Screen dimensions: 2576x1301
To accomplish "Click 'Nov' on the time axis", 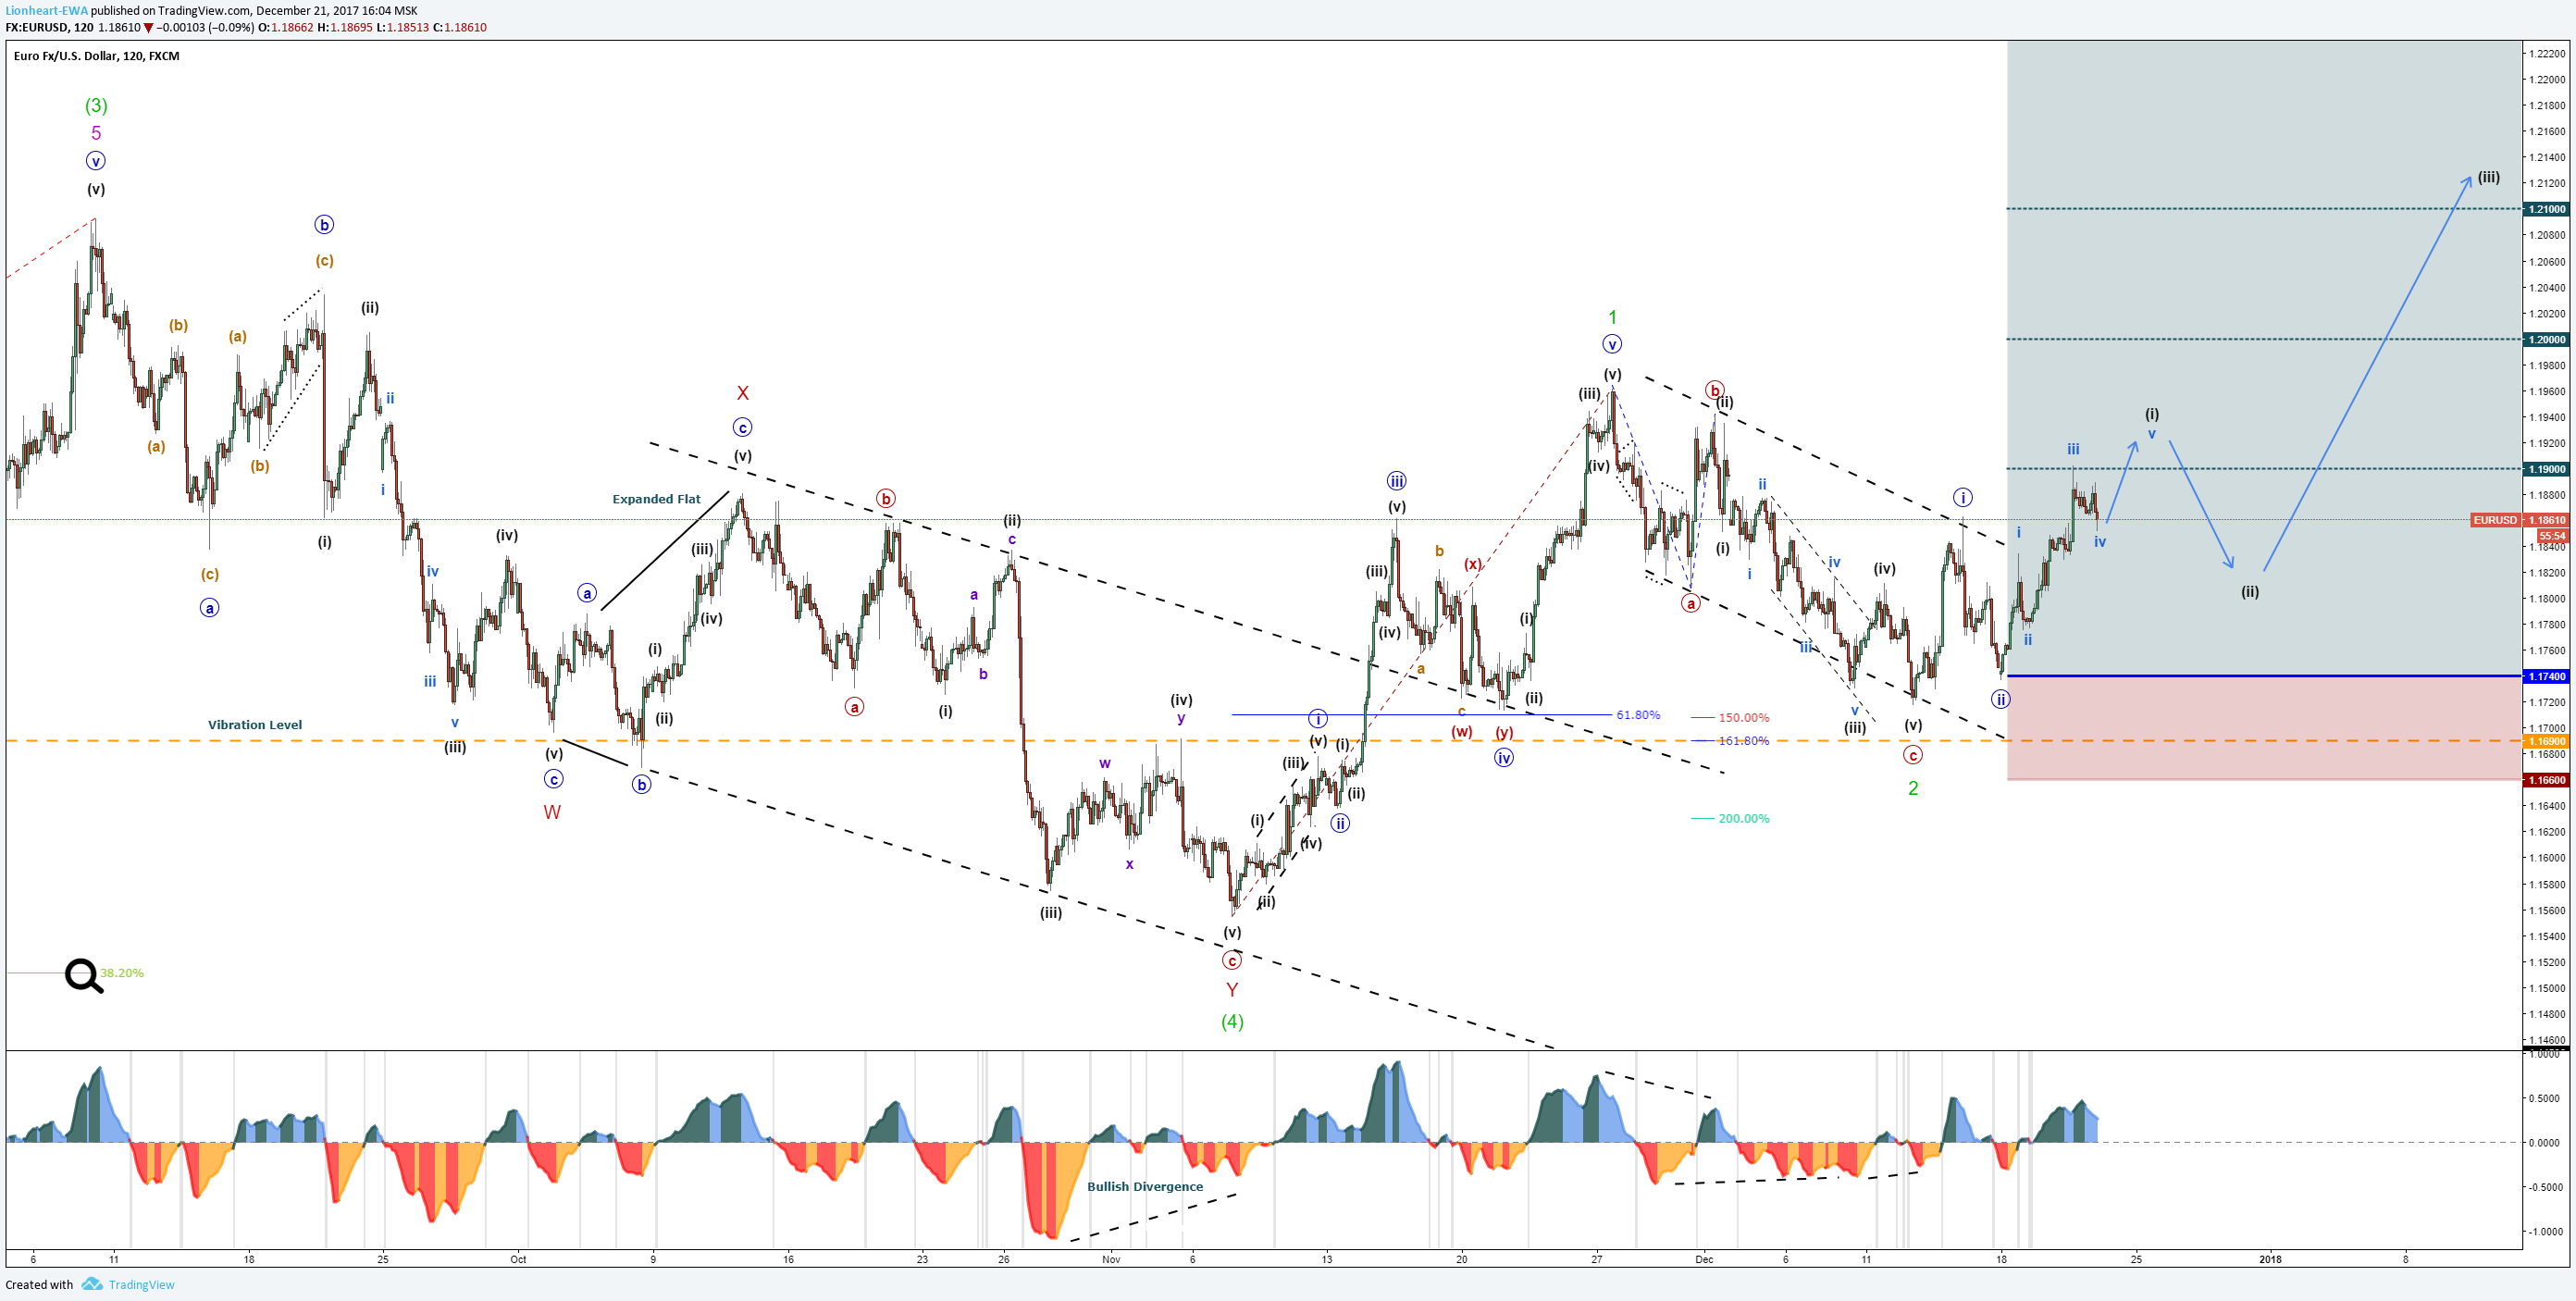I will (x=1111, y=1259).
